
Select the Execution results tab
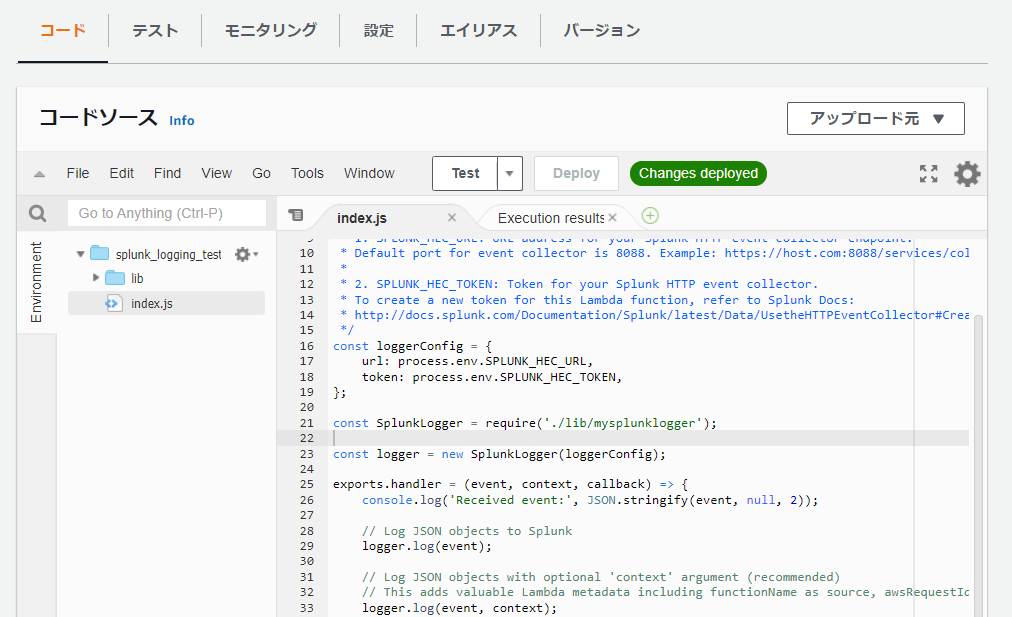coord(551,218)
